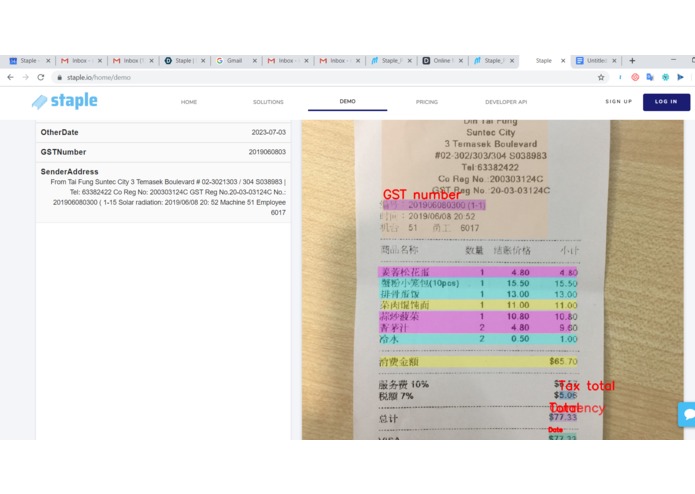Click the teal gear-shaped extension icon
The height and width of the screenshot is (494, 695).
[x=665, y=77]
